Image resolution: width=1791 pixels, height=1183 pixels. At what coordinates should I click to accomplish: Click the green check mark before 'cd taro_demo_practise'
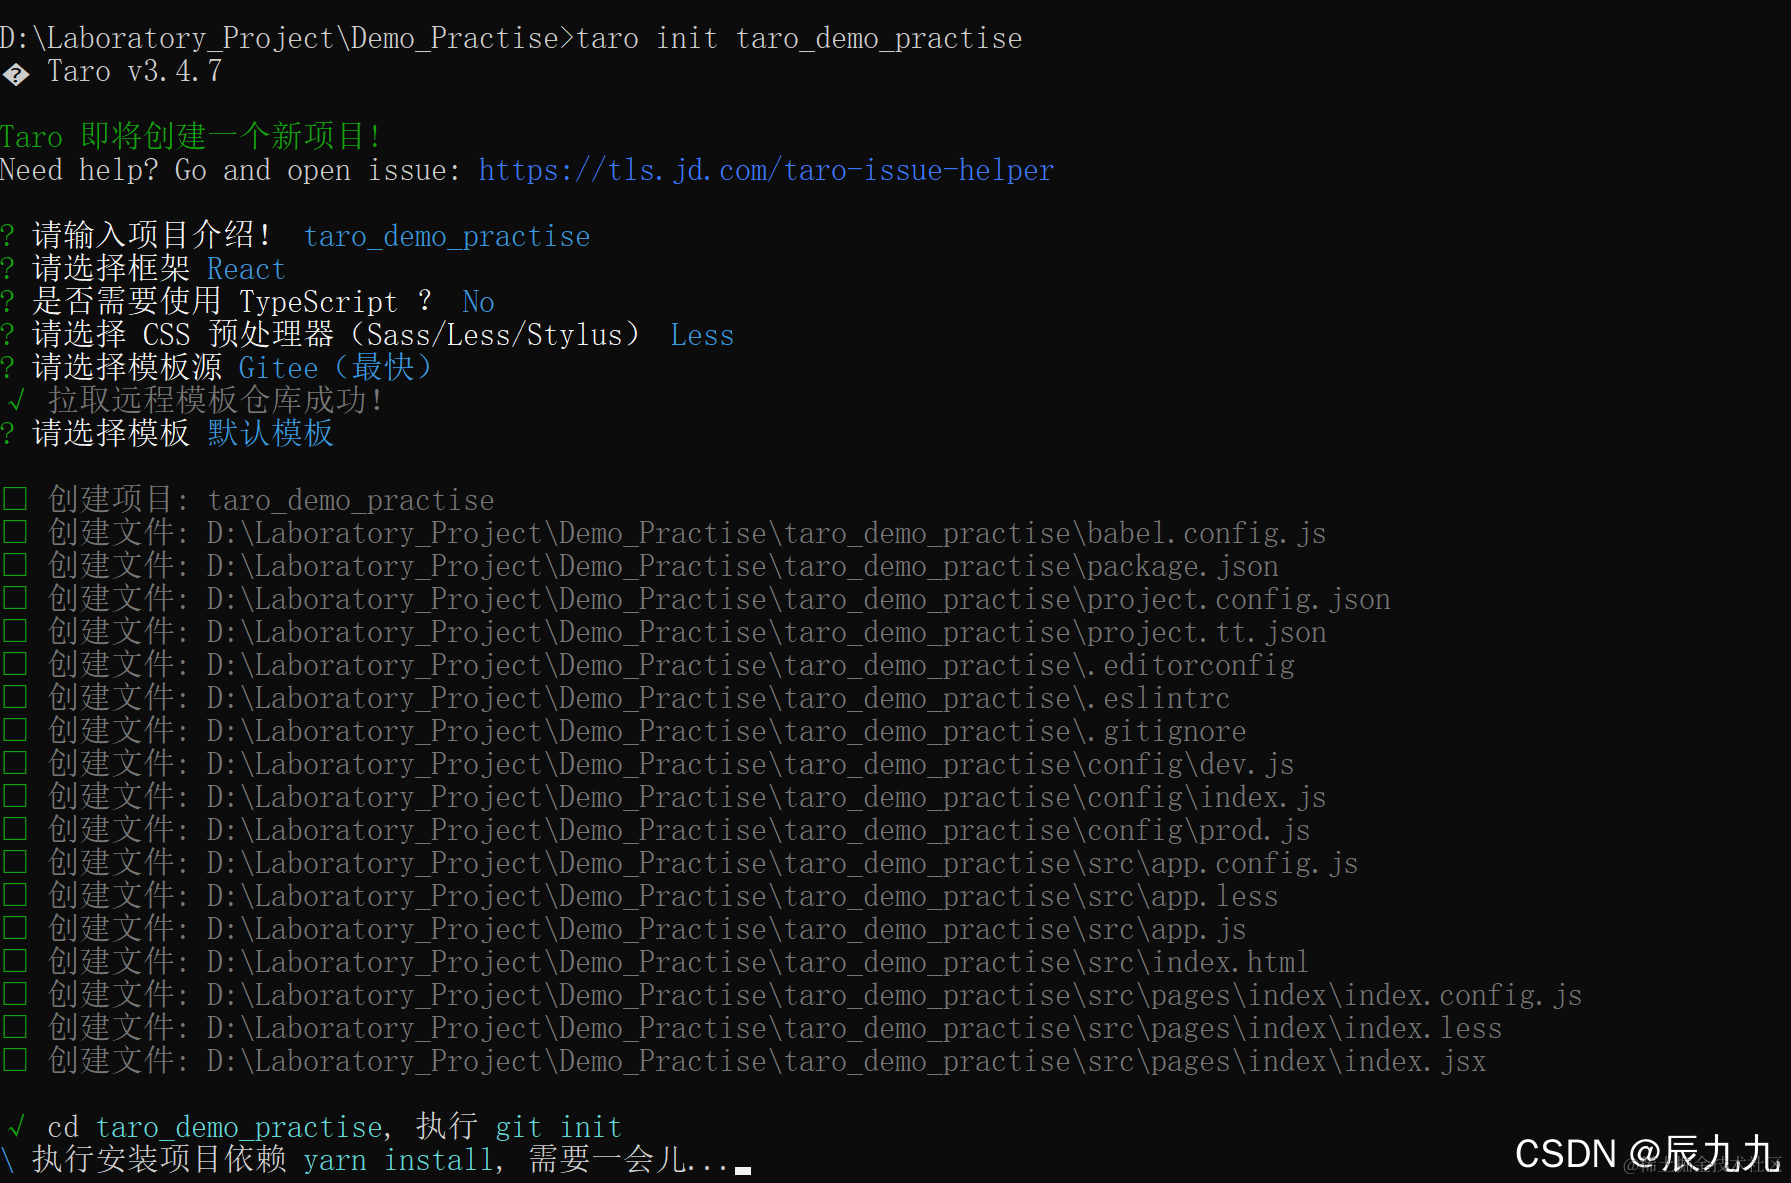16,1127
